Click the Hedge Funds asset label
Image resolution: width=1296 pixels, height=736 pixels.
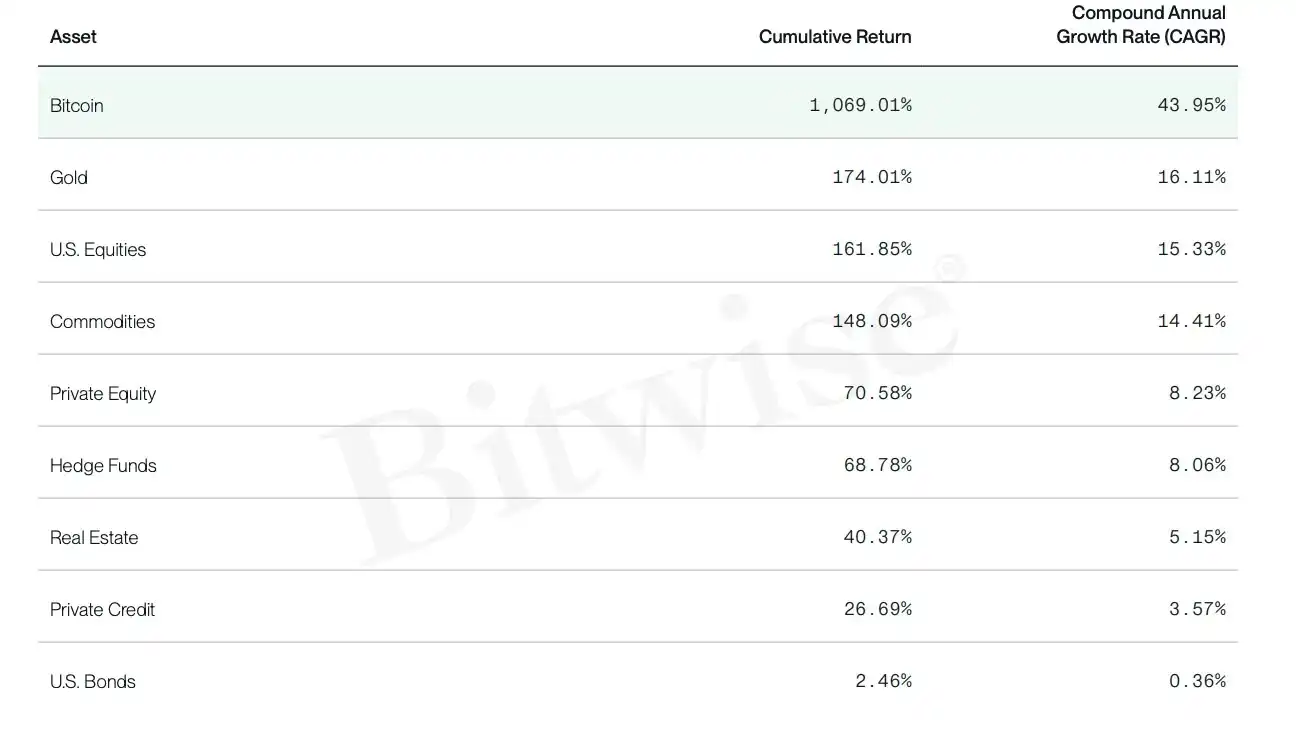coord(103,465)
